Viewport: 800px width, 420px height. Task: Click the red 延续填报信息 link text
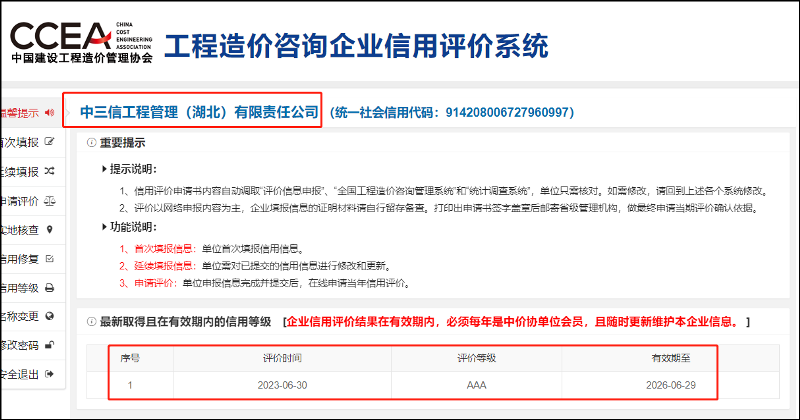pos(164,265)
